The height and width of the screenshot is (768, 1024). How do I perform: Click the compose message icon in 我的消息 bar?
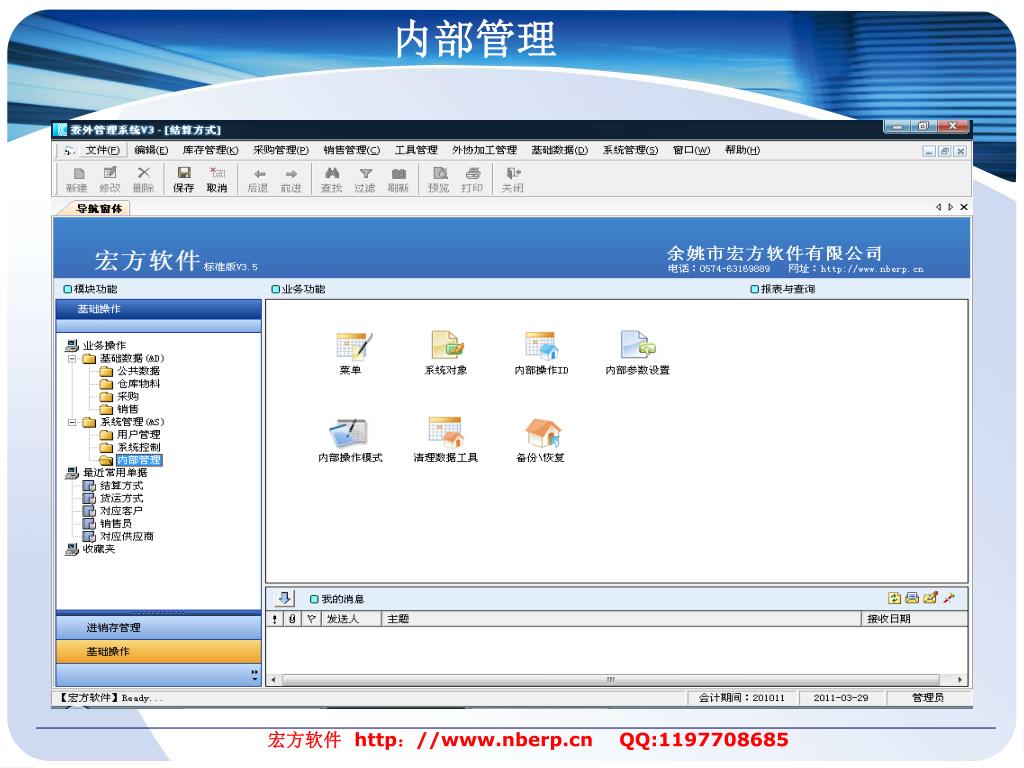point(931,598)
